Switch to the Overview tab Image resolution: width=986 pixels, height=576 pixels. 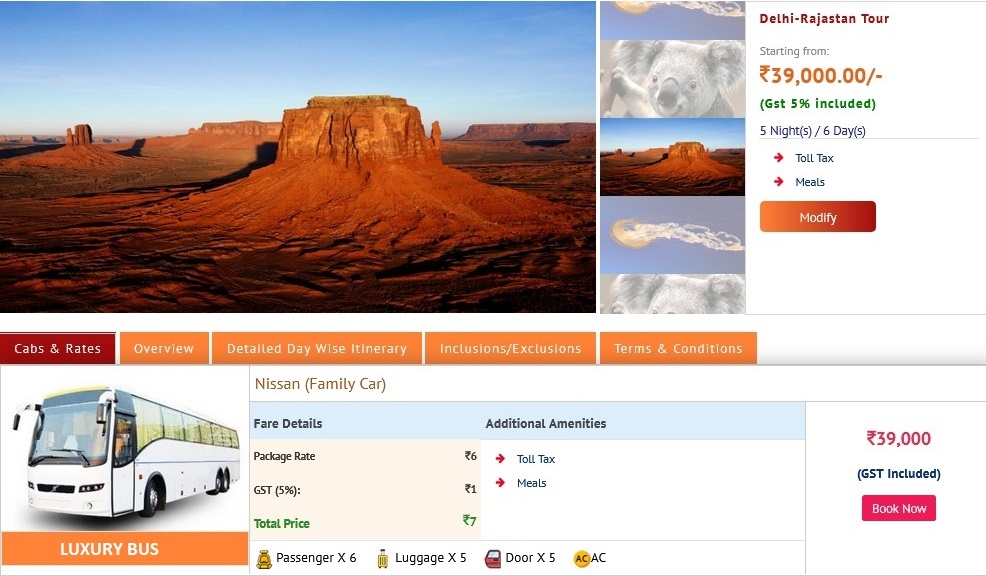coord(164,348)
